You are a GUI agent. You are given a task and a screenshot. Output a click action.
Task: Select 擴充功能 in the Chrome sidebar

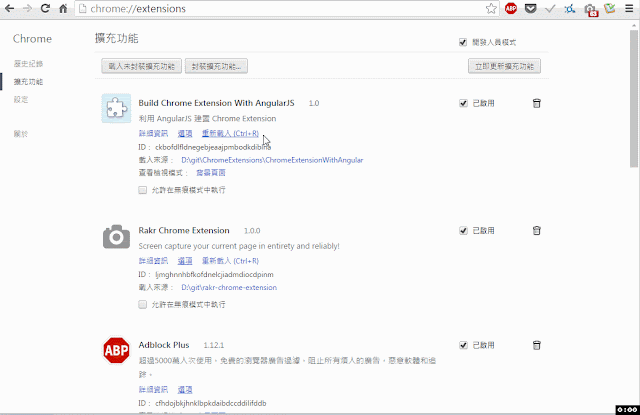pos(28,82)
